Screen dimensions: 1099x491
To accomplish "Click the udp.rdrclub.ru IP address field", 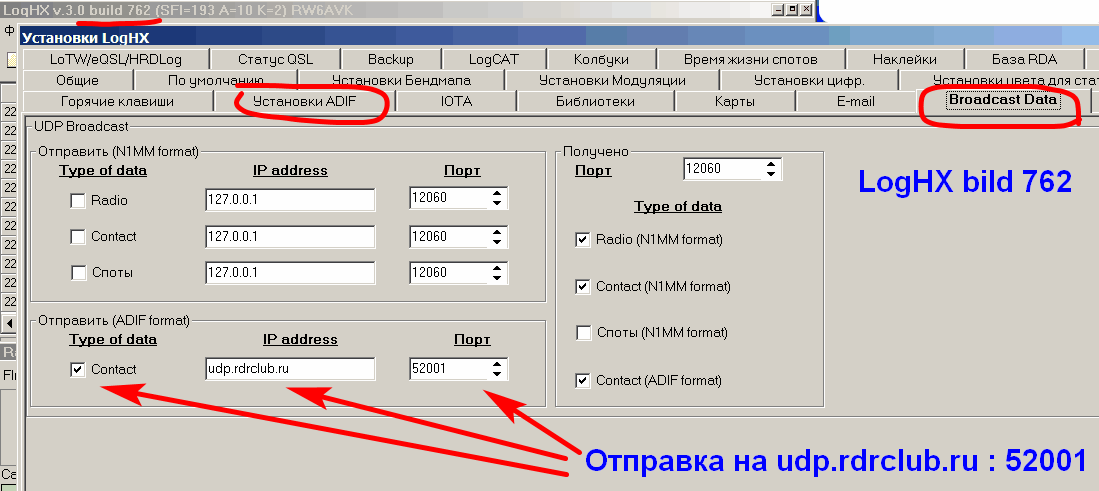I will [x=289, y=369].
